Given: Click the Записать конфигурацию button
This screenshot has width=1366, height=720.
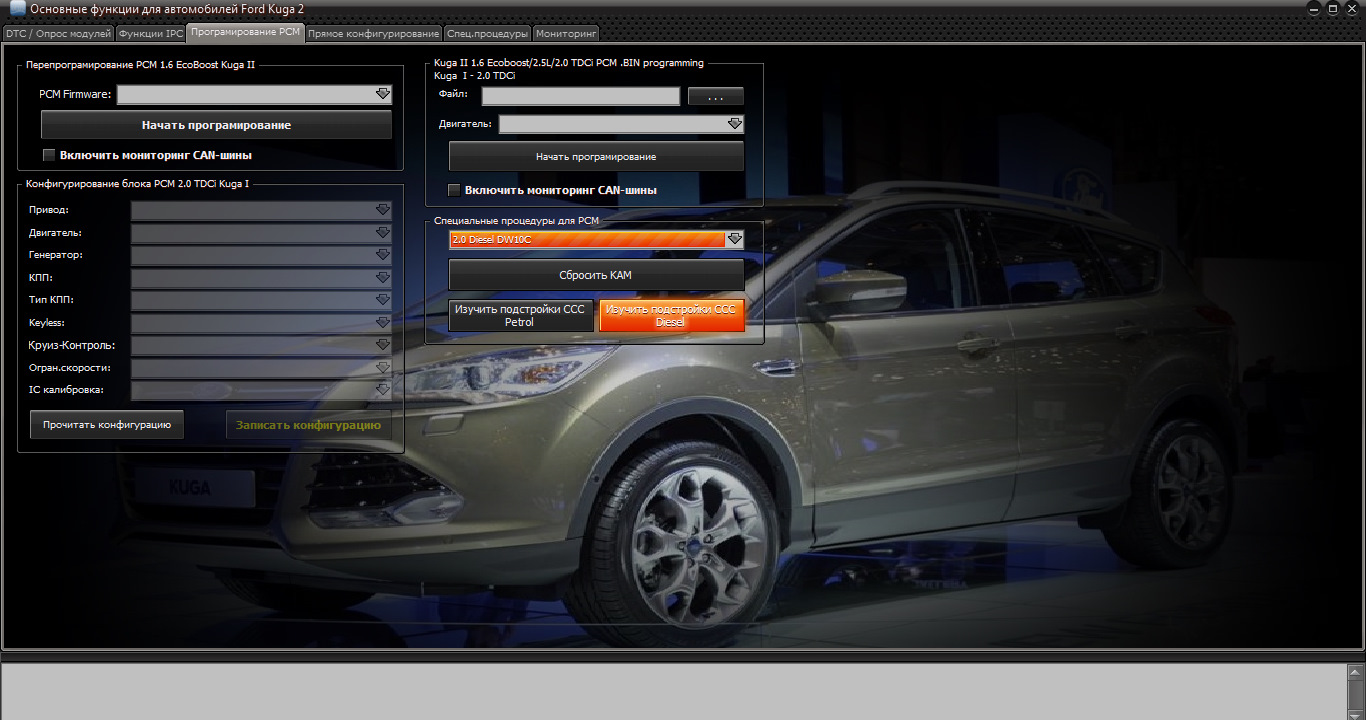Looking at the screenshot, I should click(x=309, y=425).
